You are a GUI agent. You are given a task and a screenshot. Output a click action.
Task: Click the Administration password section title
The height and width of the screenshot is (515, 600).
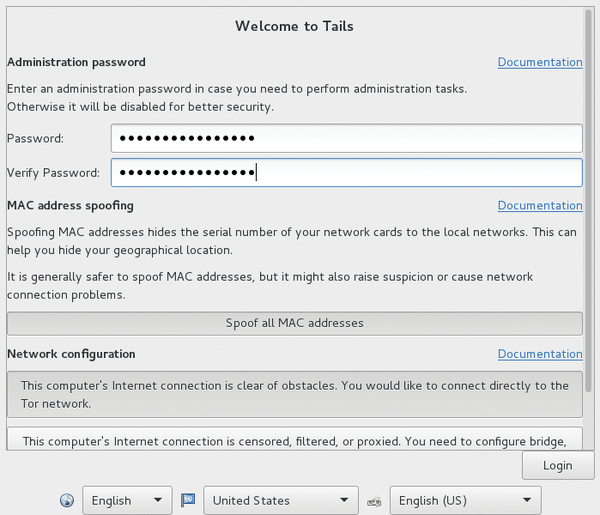pyautogui.click(x=77, y=62)
